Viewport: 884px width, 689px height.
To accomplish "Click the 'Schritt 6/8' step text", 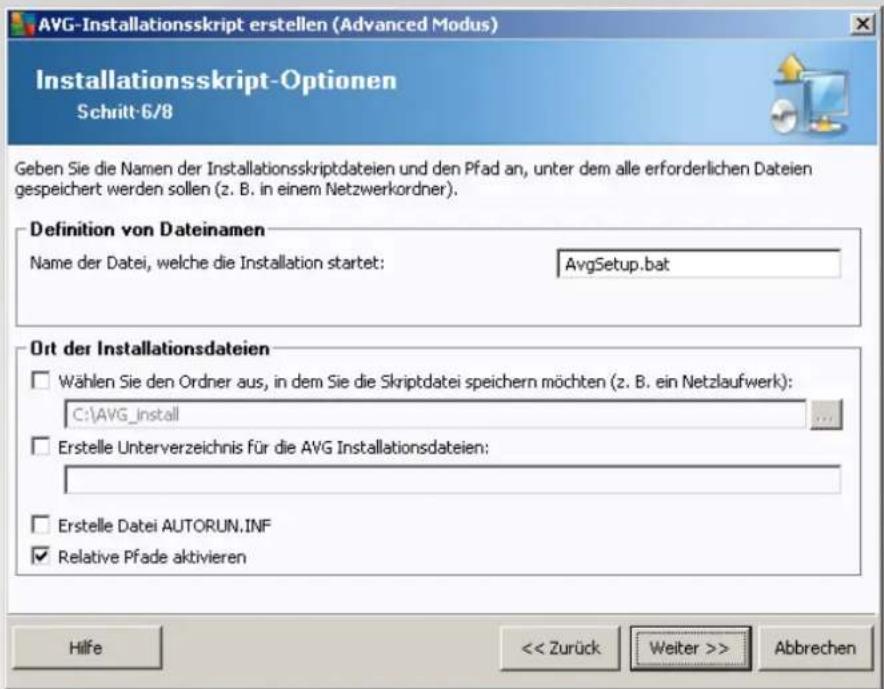I will [x=125, y=112].
